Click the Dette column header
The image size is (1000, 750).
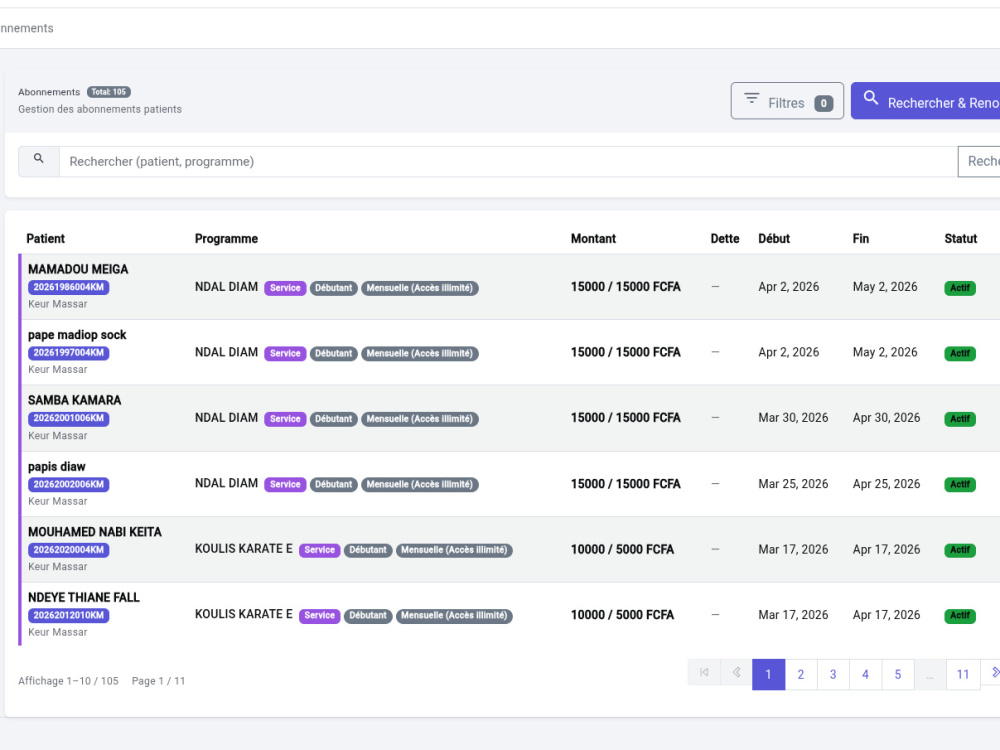(x=724, y=239)
